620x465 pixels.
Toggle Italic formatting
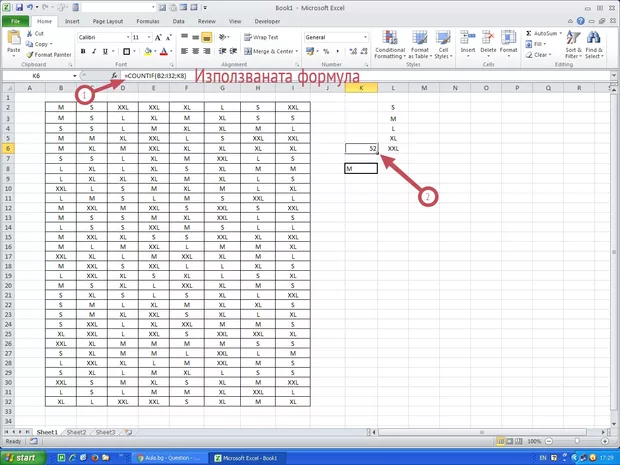(x=94, y=51)
